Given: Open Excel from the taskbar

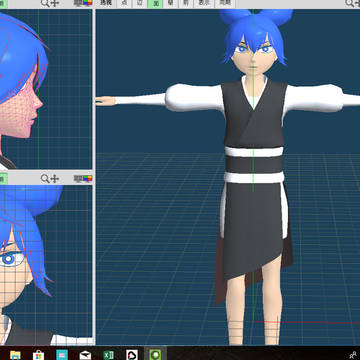Looking at the screenshot, I should coord(109,355).
